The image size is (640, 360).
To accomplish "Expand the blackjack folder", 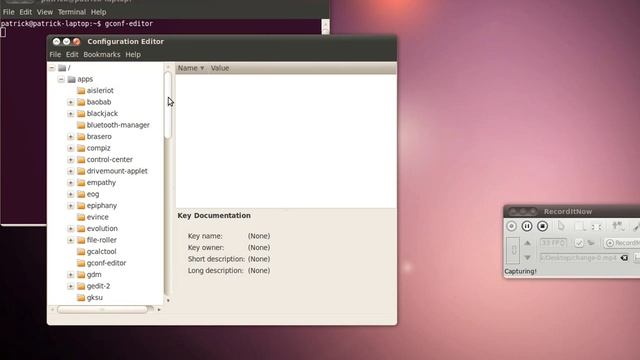I will [x=71, y=113].
